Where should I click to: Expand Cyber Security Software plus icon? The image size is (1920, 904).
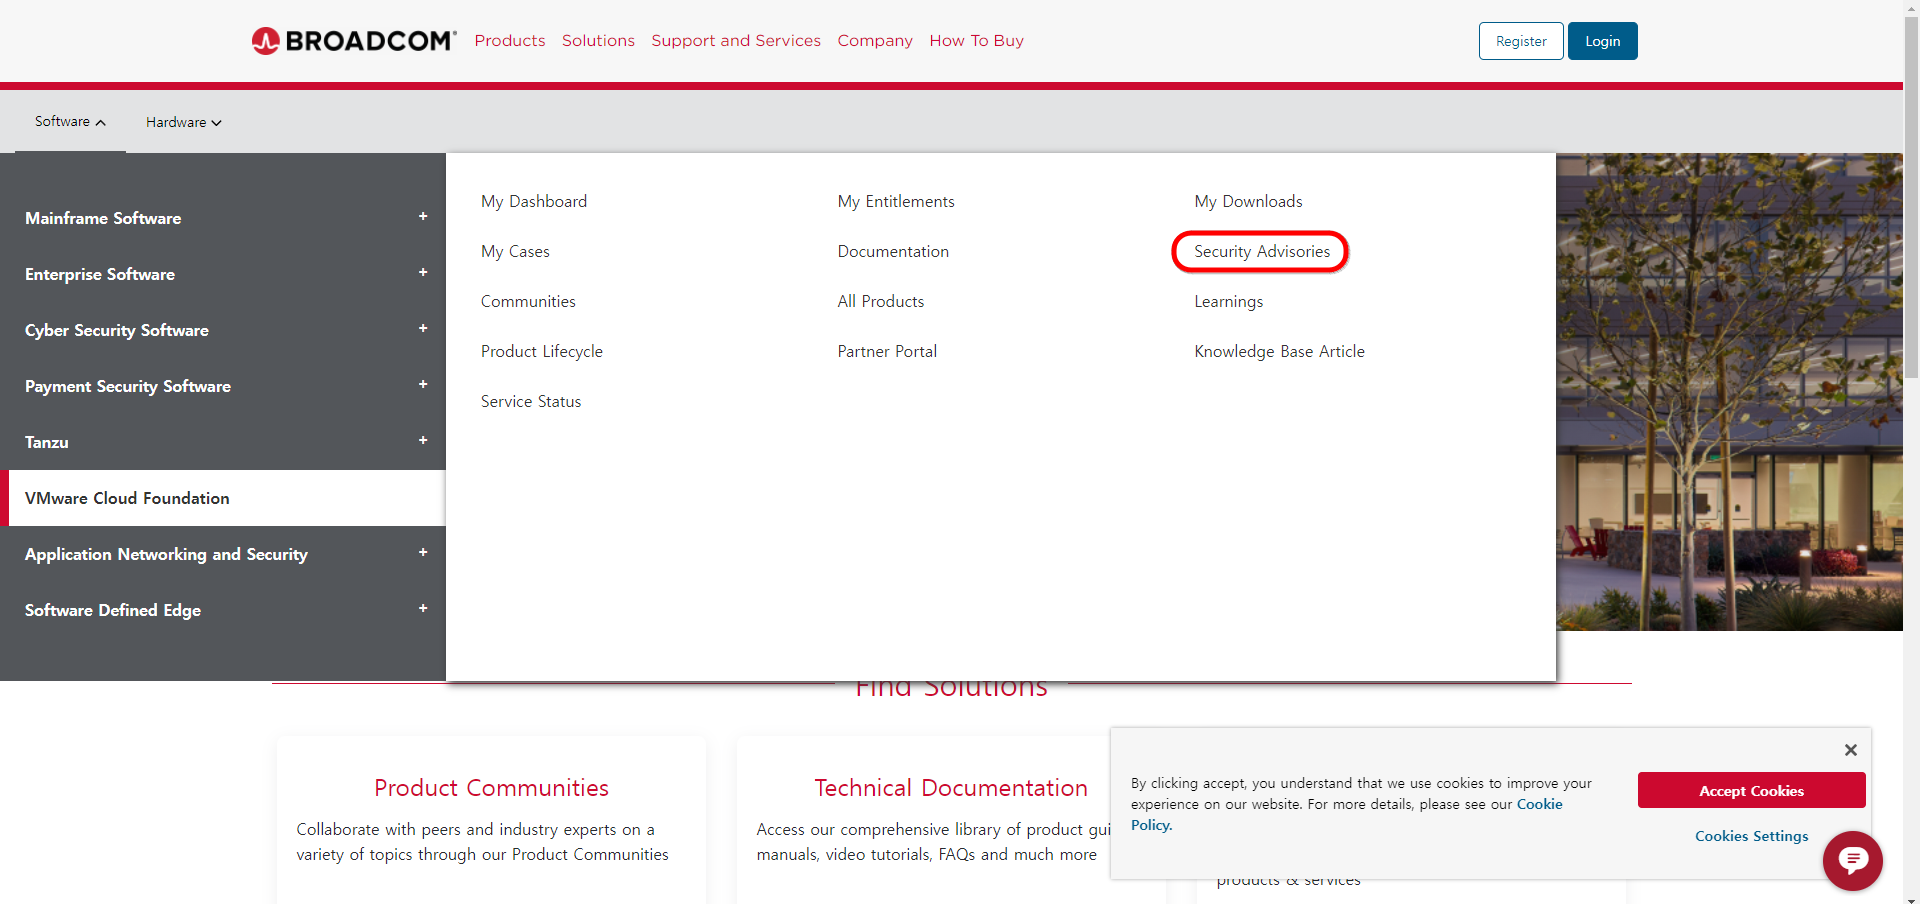point(423,328)
